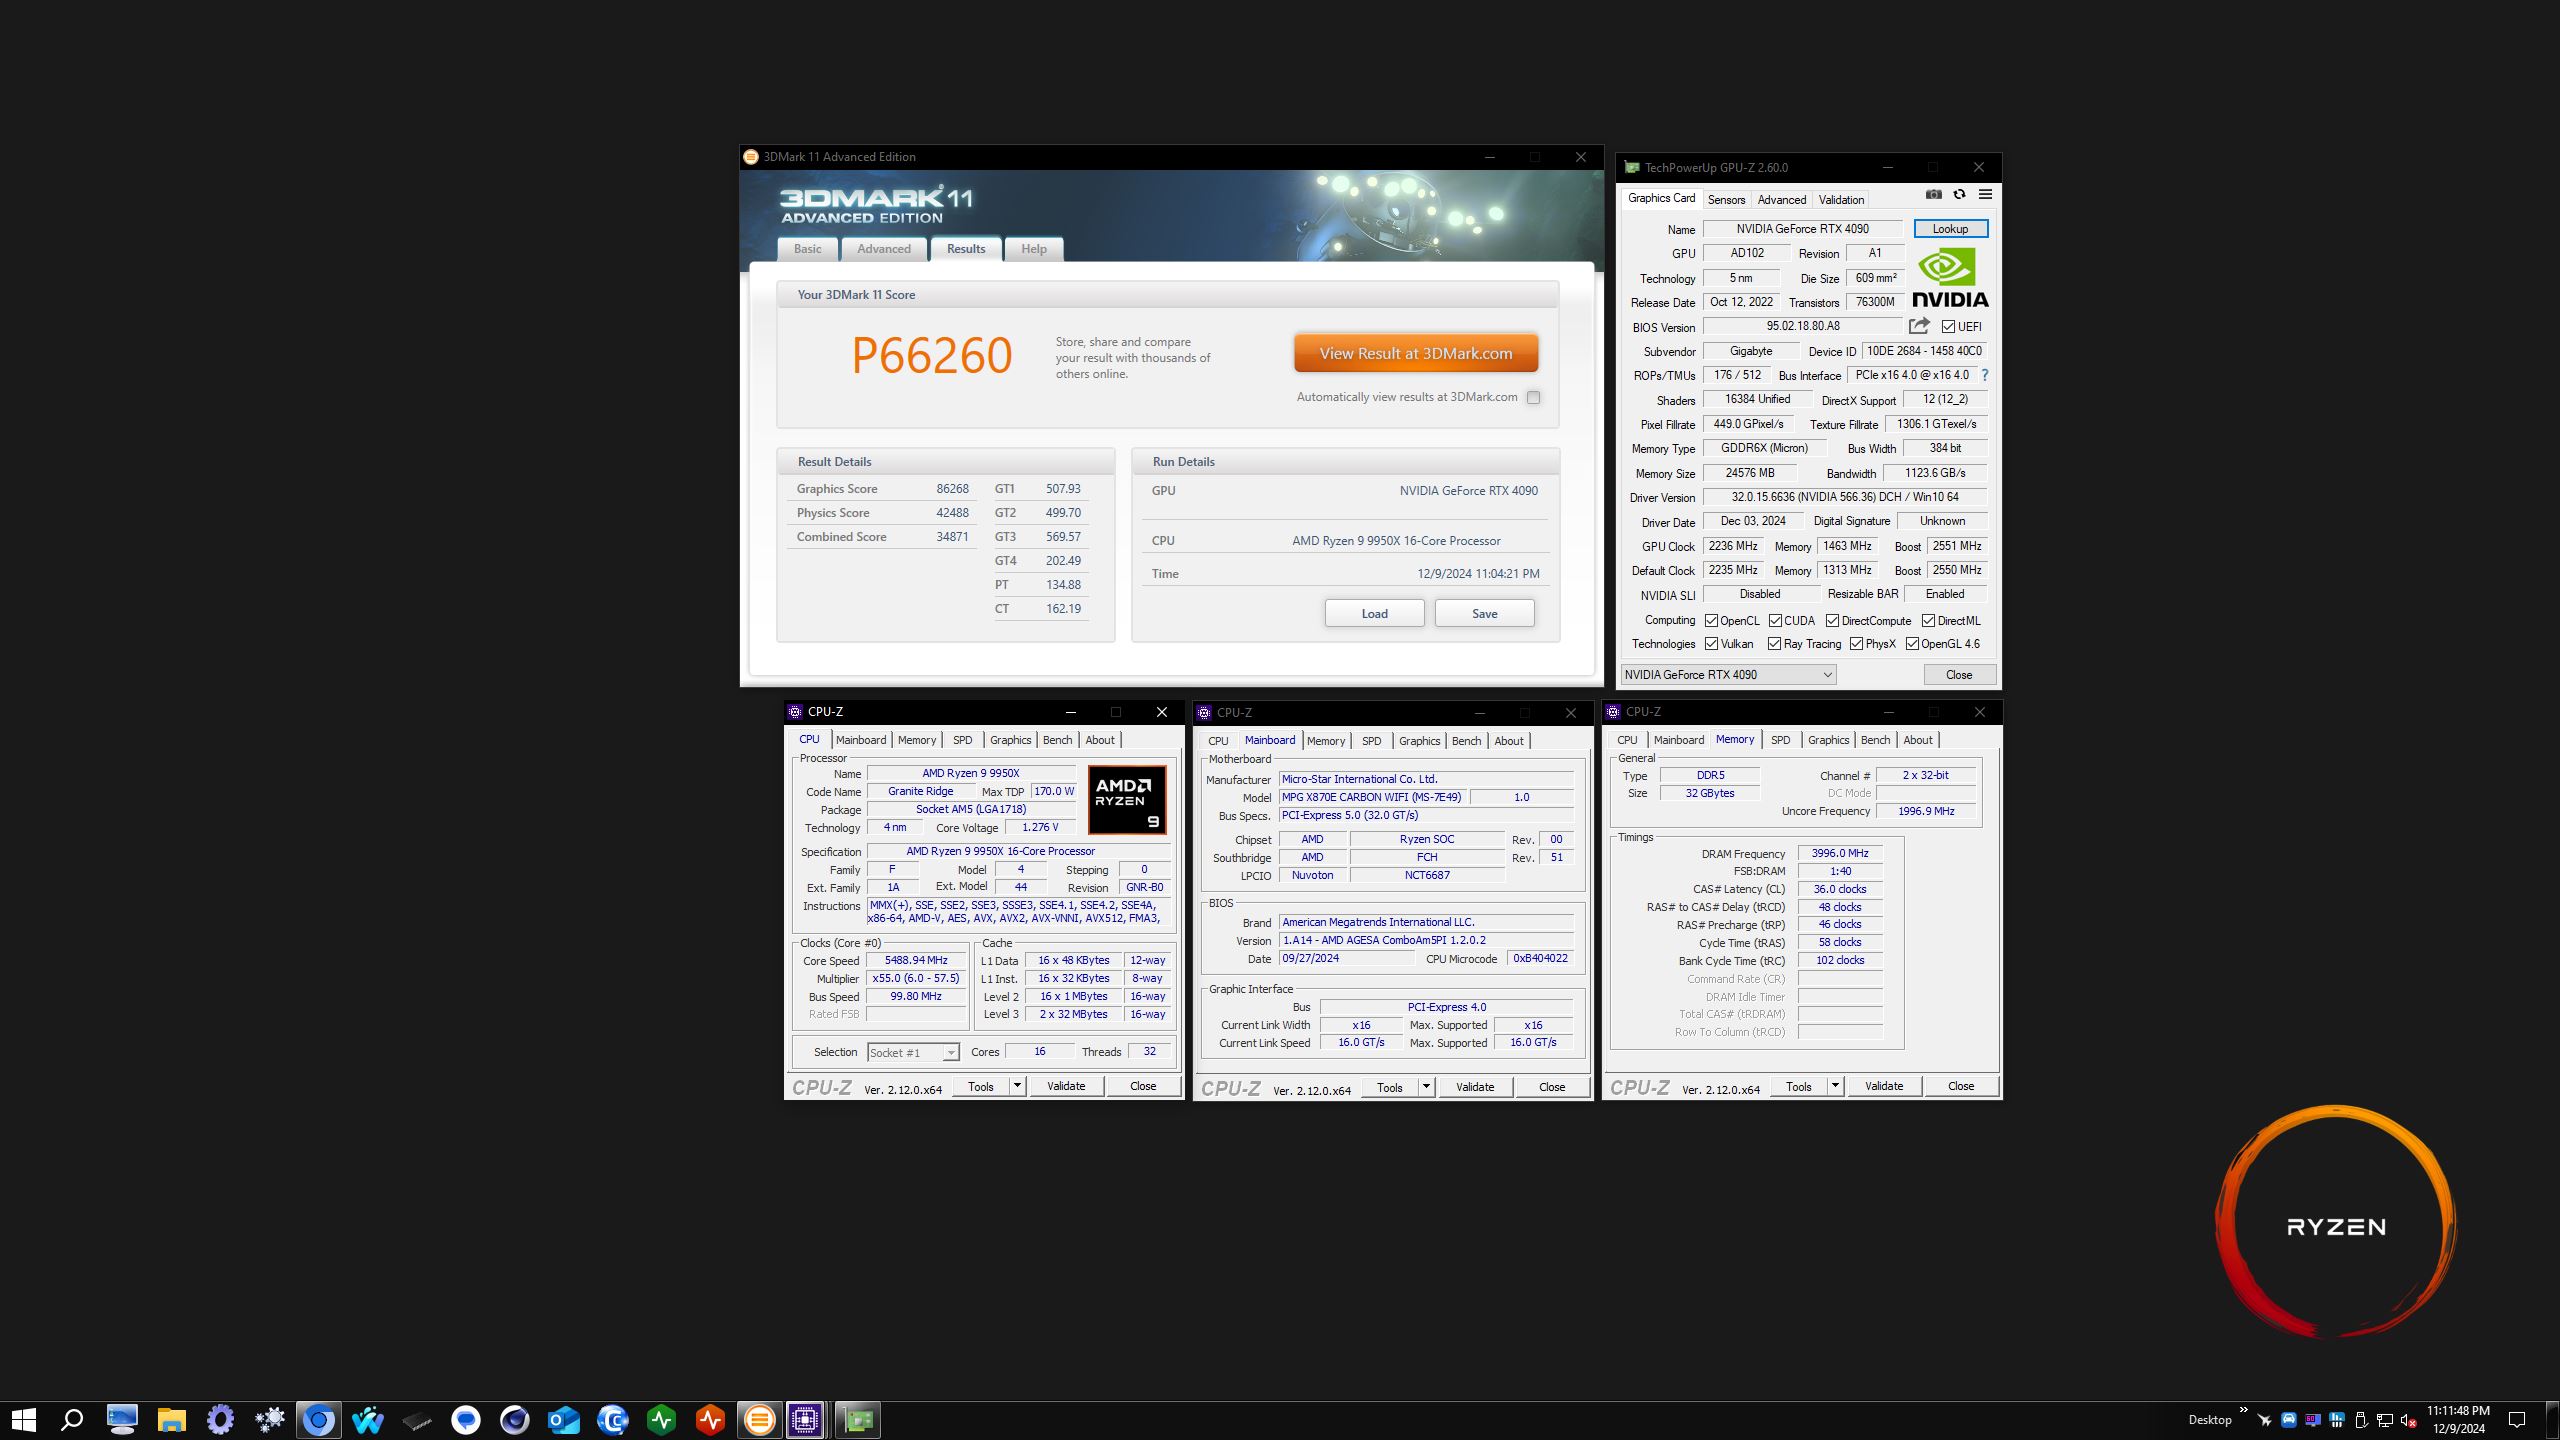This screenshot has width=2560, height=1440.
Task: Refresh GPU-Z readings using the refresh icon
Action: [x=1960, y=195]
